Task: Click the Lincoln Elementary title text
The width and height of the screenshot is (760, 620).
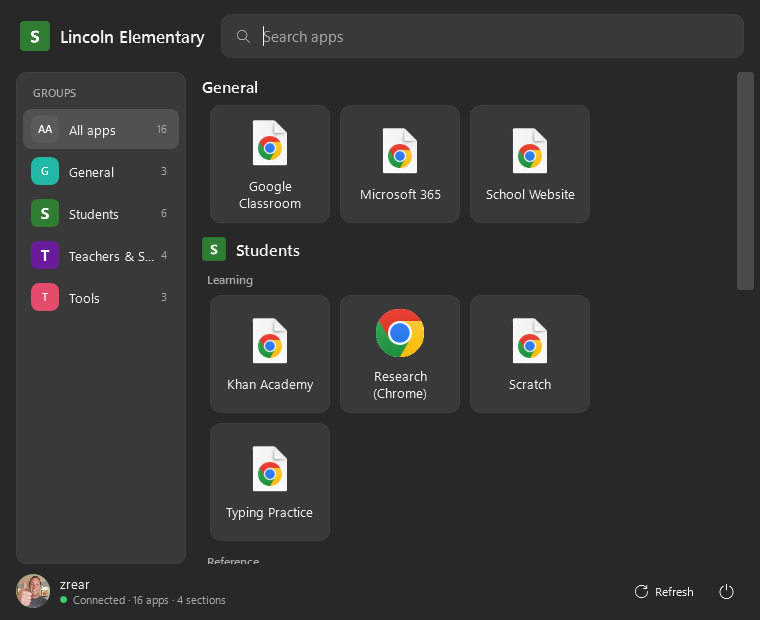Action: (x=132, y=37)
